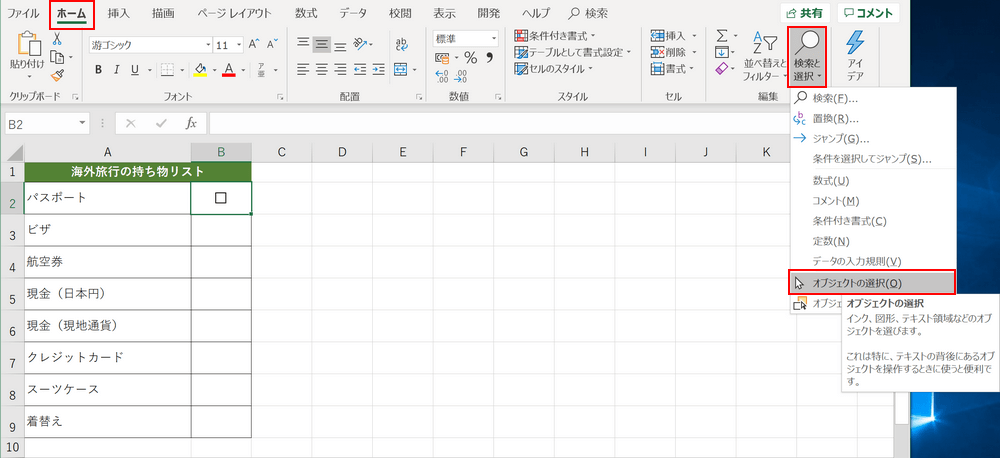This screenshot has width=1000, height=458.
Task: Increase font size with the large A icon
Action: coord(254,45)
